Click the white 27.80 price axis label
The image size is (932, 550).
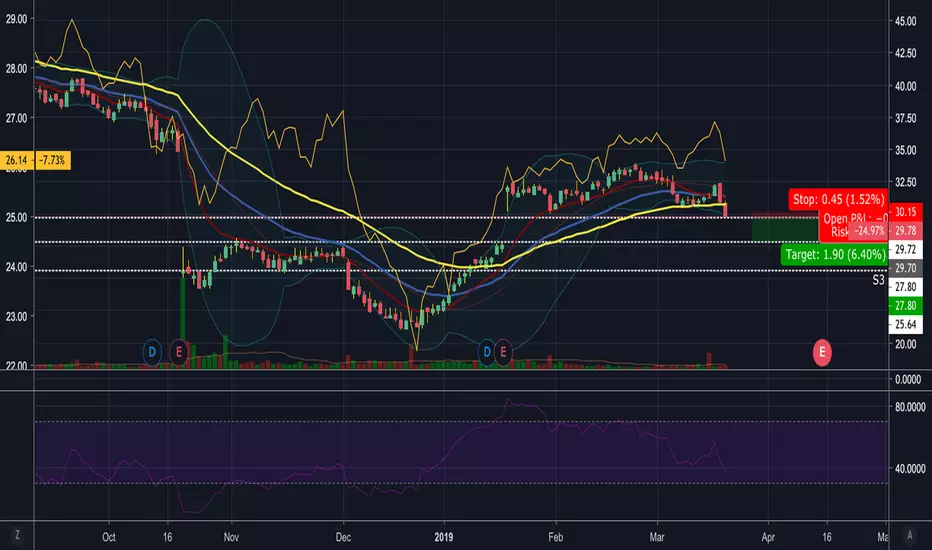(905, 287)
